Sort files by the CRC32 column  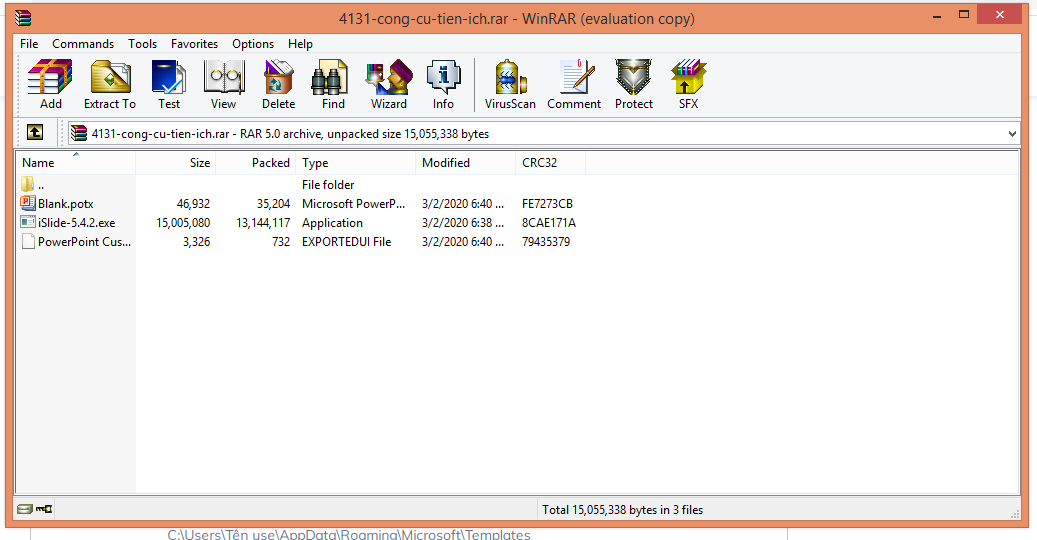tap(550, 163)
